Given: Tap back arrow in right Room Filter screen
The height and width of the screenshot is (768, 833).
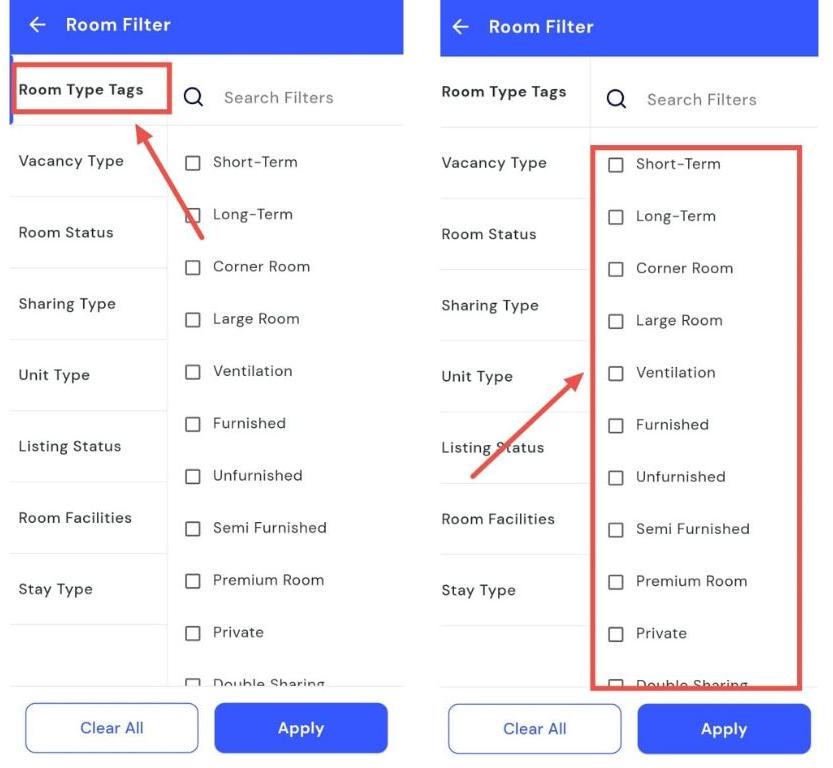Looking at the screenshot, I should click(x=460, y=27).
